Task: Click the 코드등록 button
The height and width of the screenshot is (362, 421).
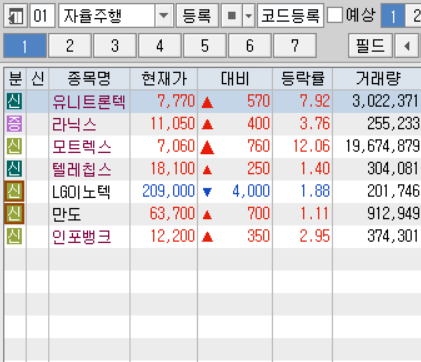Action: pos(290,16)
